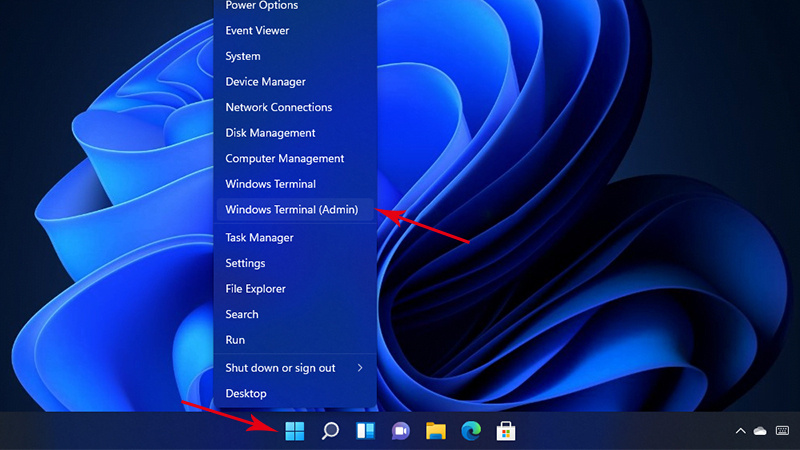Open Disk Management from the menu
The height and width of the screenshot is (450, 800).
coord(270,133)
